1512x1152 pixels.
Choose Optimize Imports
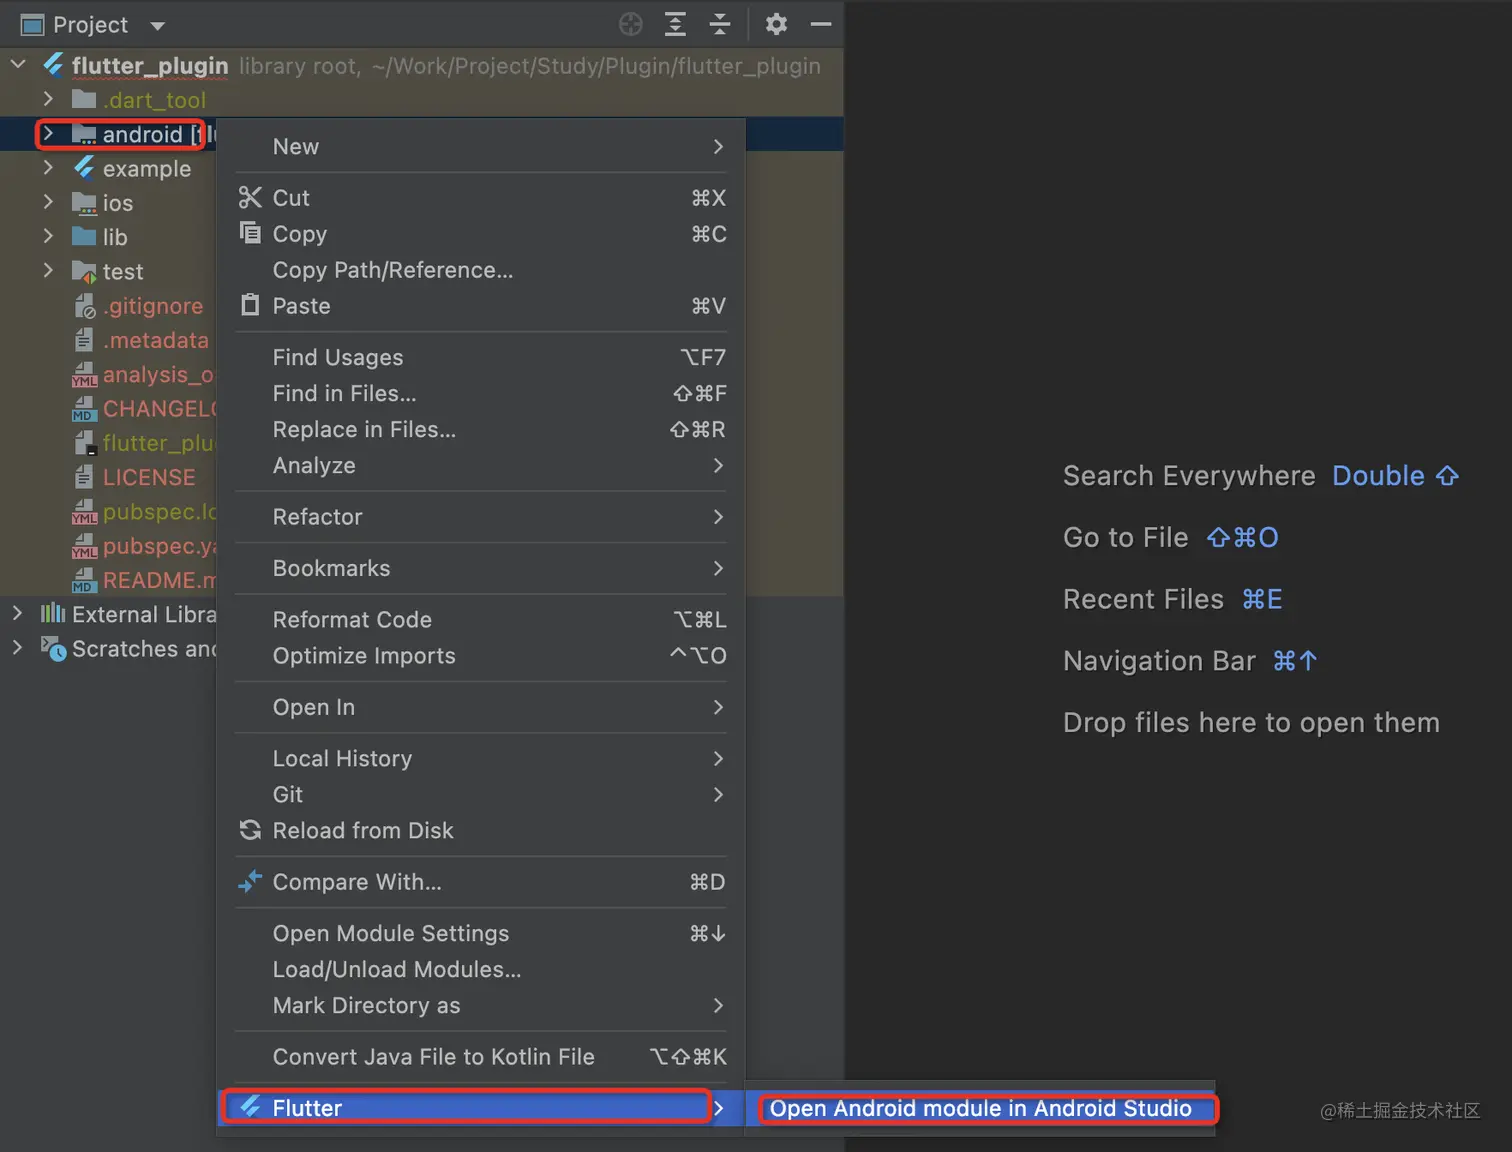pyautogui.click(x=481, y=655)
